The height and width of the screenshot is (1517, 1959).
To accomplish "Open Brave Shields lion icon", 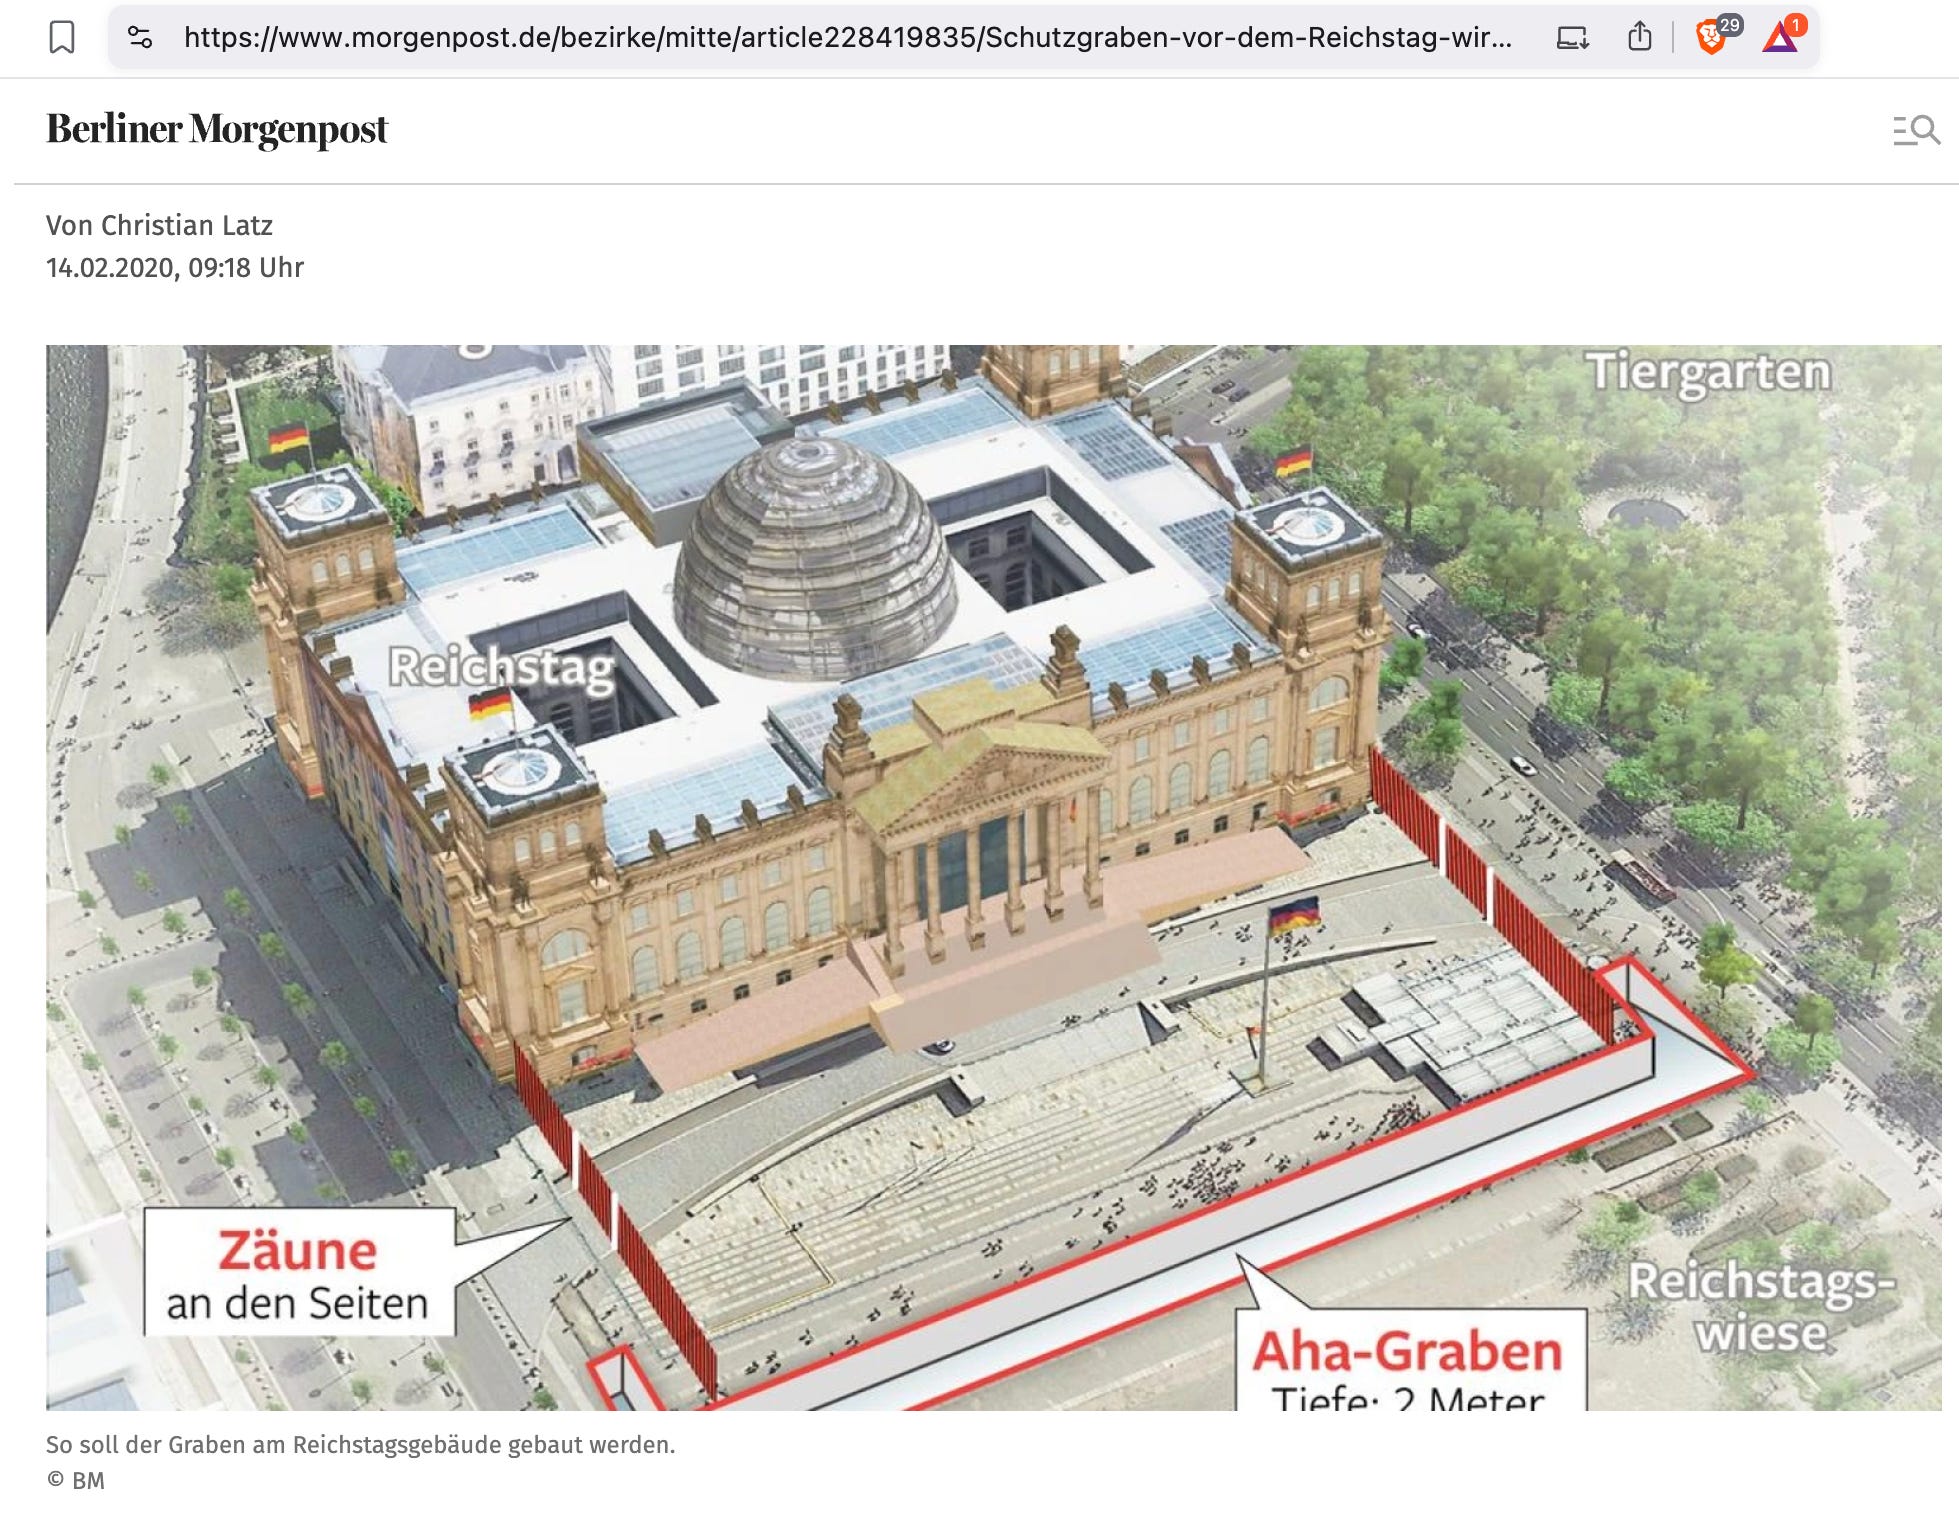I will click(x=1712, y=38).
